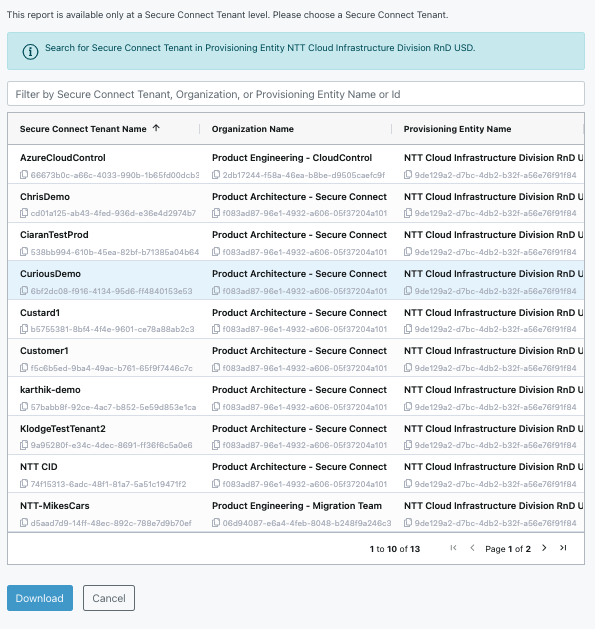The image size is (595, 629).
Task: Jump to the last page of results
Action: pos(563,548)
